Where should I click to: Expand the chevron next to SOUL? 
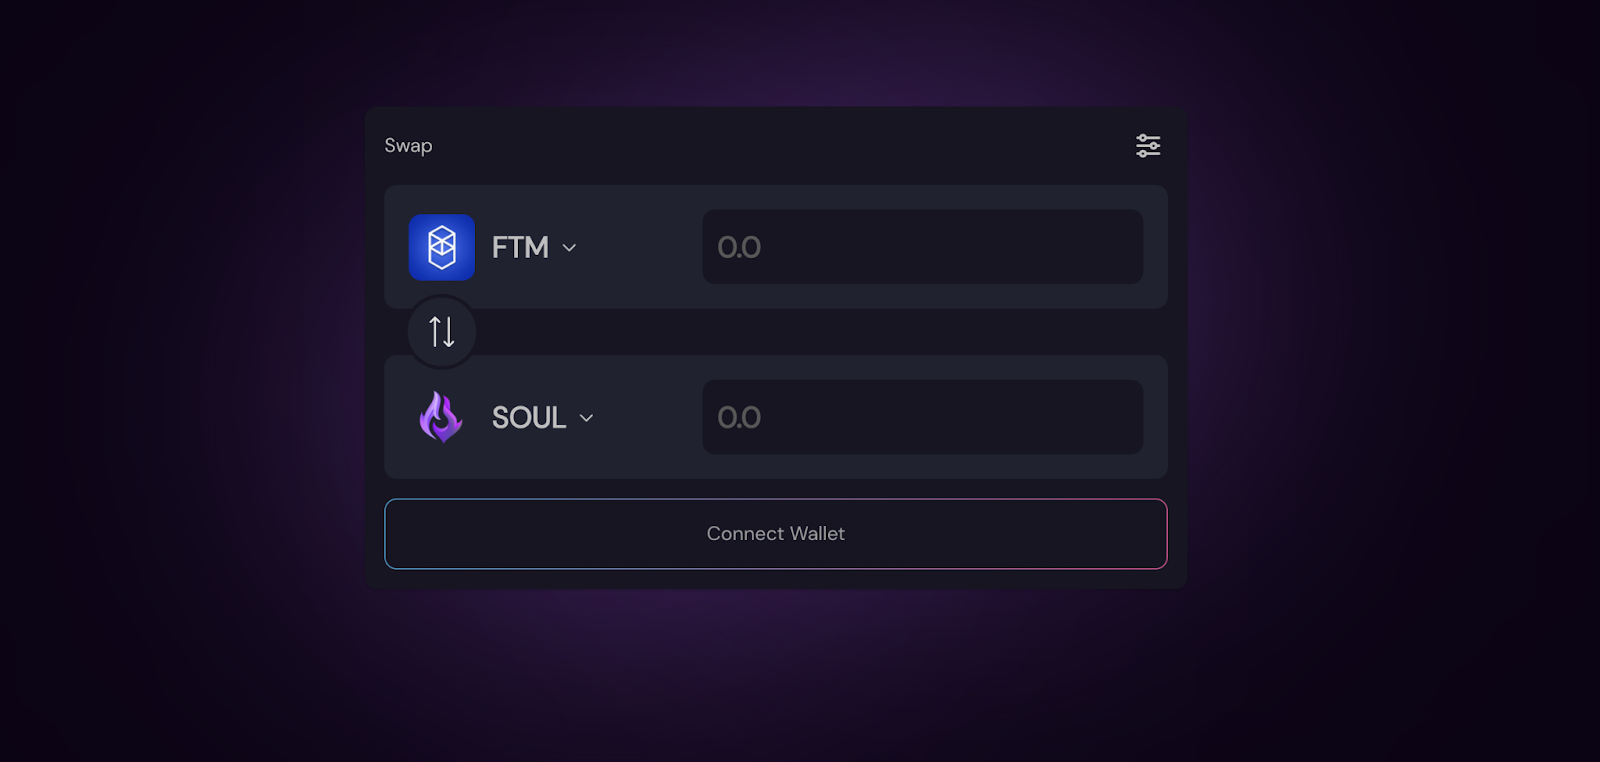586,418
